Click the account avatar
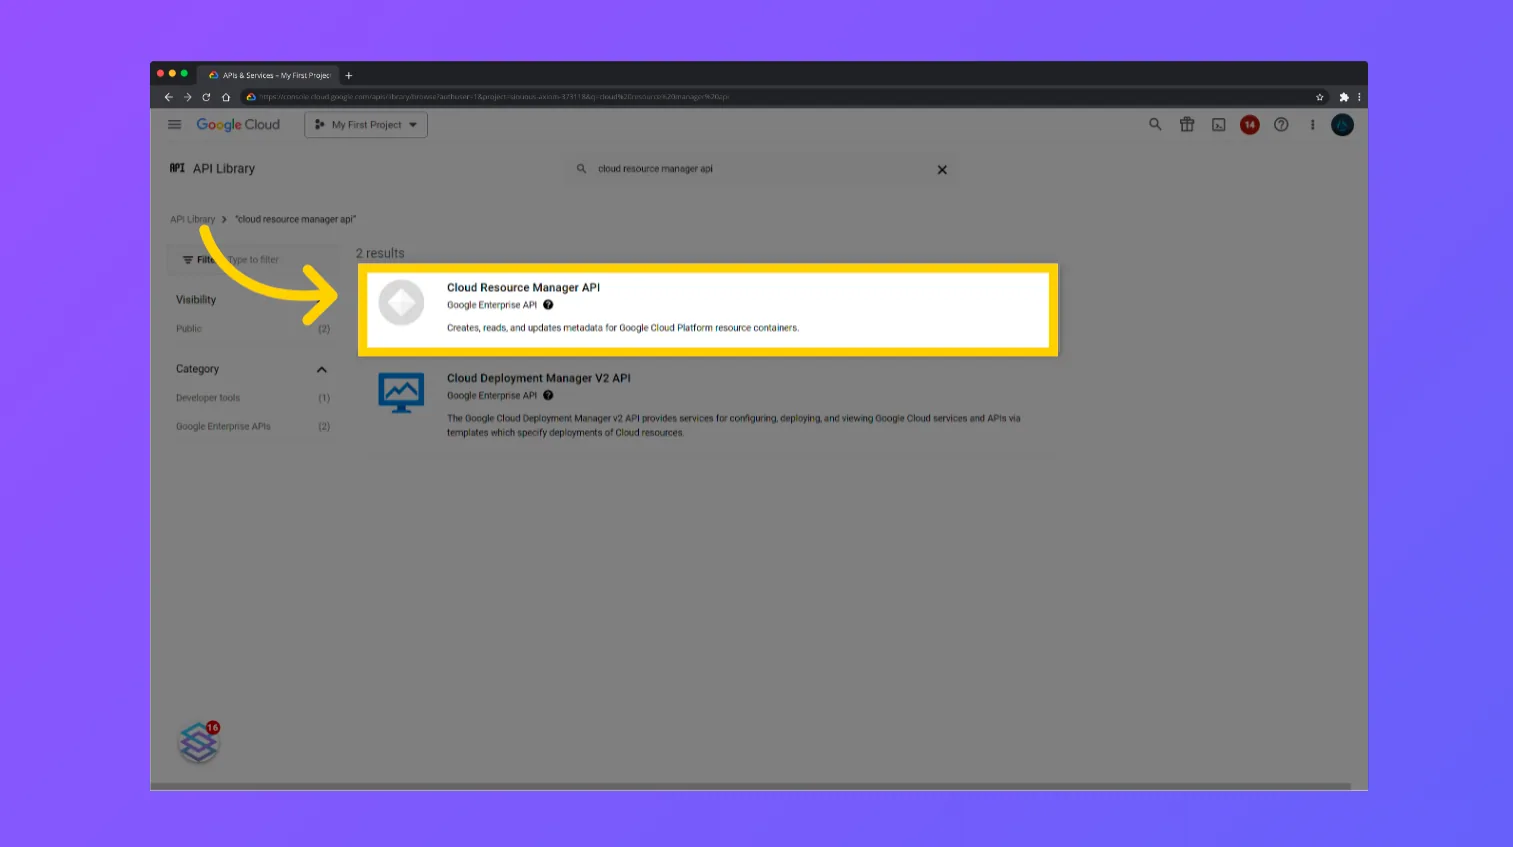The image size is (1513, 847). (x=1343, y=125)
